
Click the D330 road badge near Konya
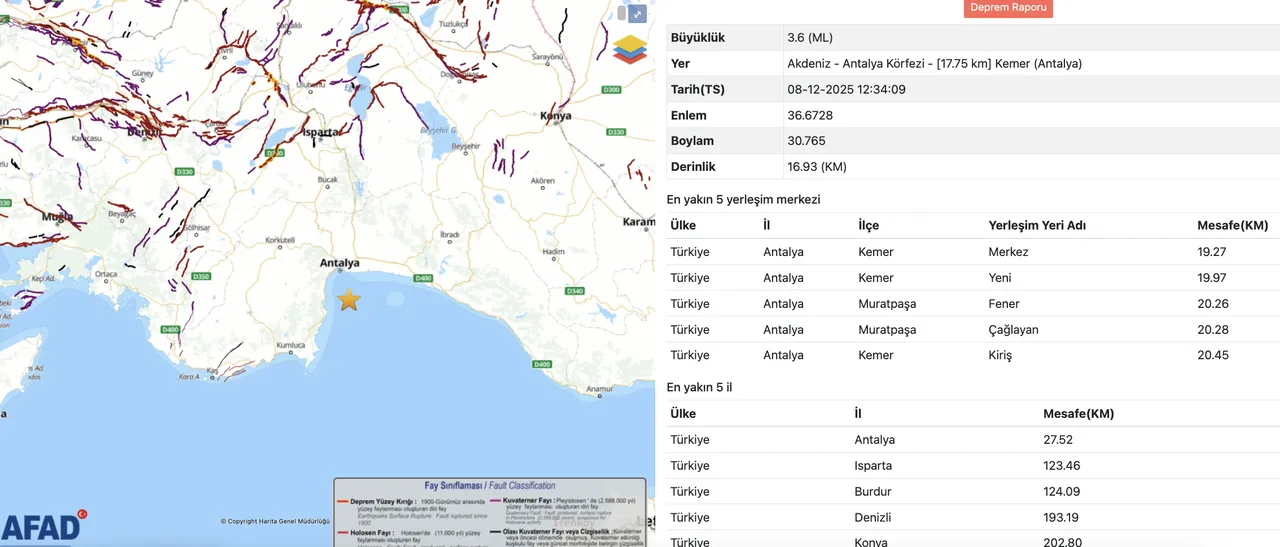(x=616, y=132)
